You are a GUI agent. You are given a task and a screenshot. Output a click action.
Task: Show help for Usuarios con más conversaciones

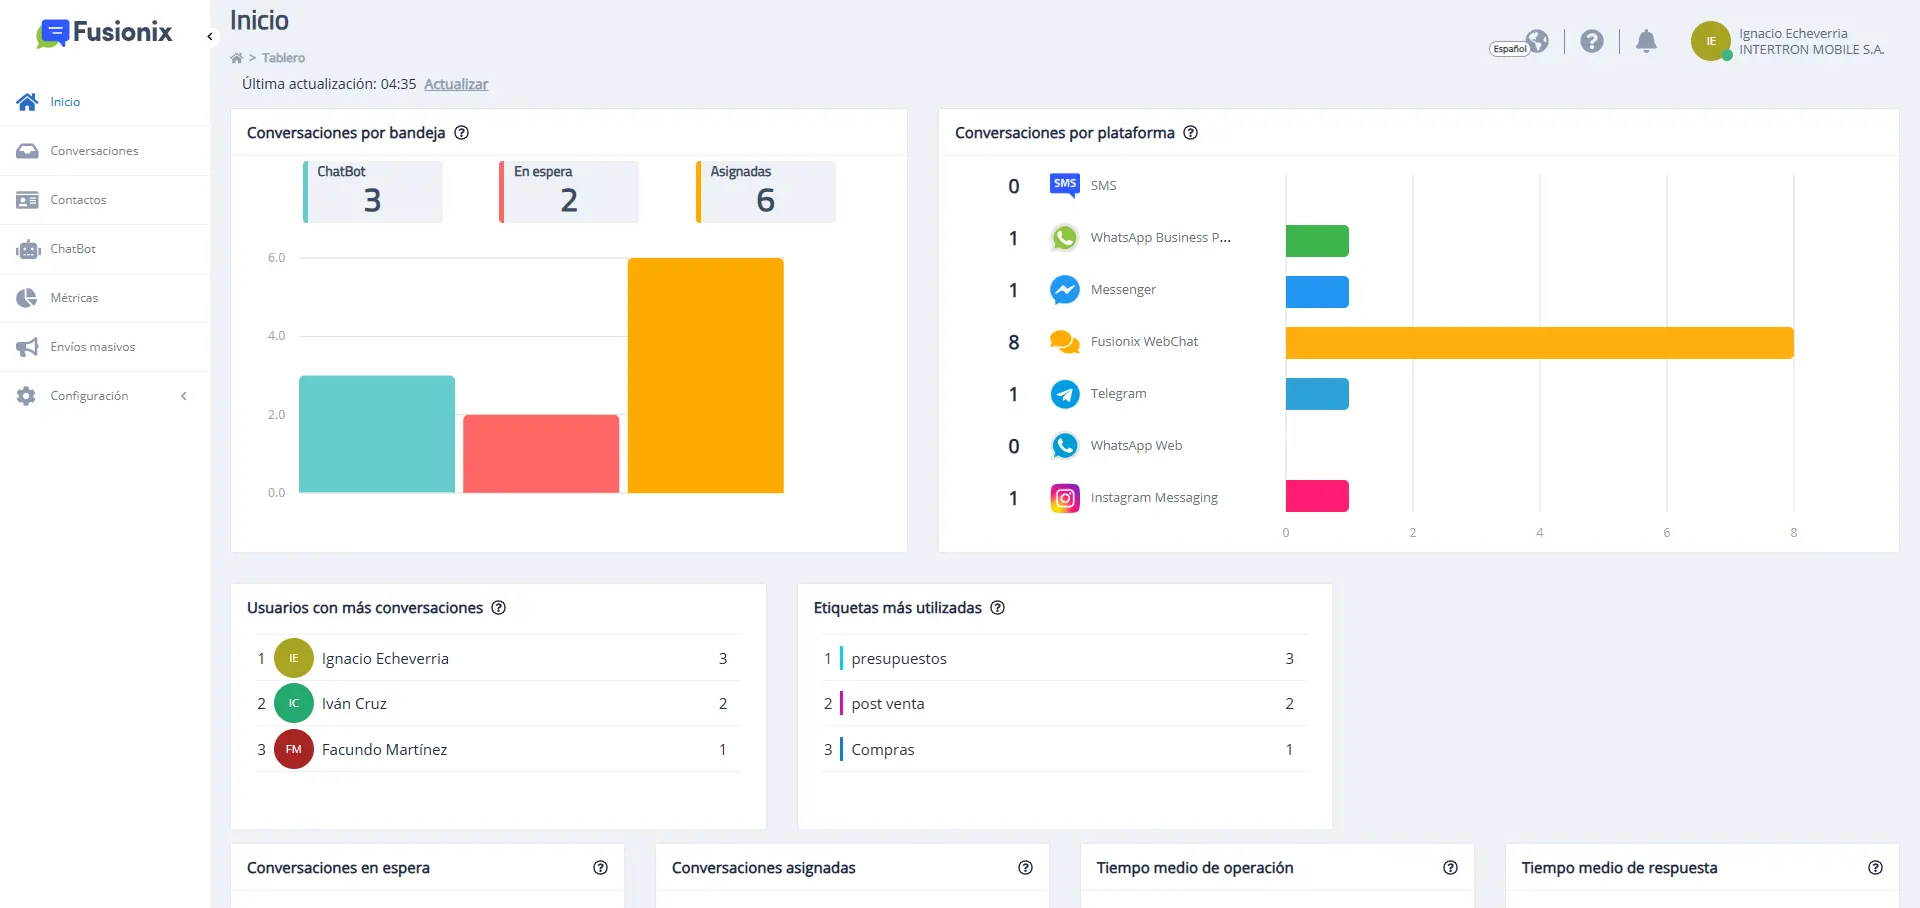pyautogui.click(x=499, y=608)
